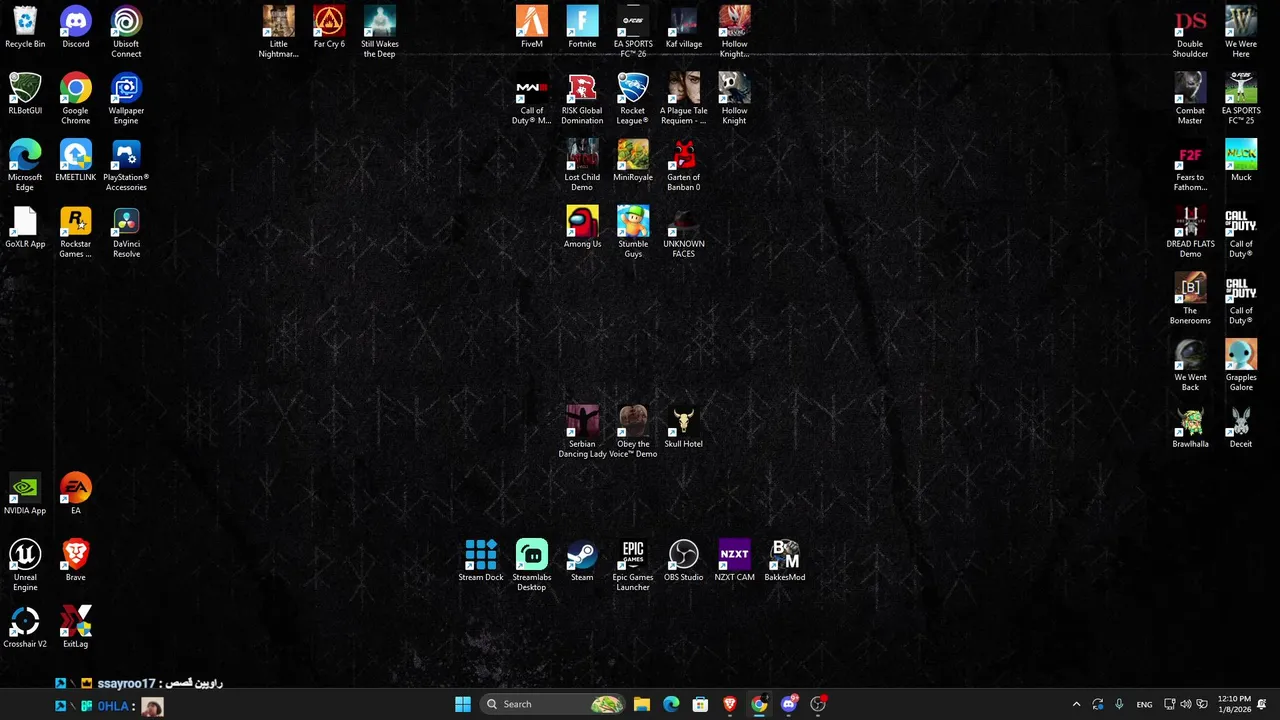This screenshot has width=1280, height=720.
Task: Select the Kaf village icon
Action: click(x=684, y=28)
